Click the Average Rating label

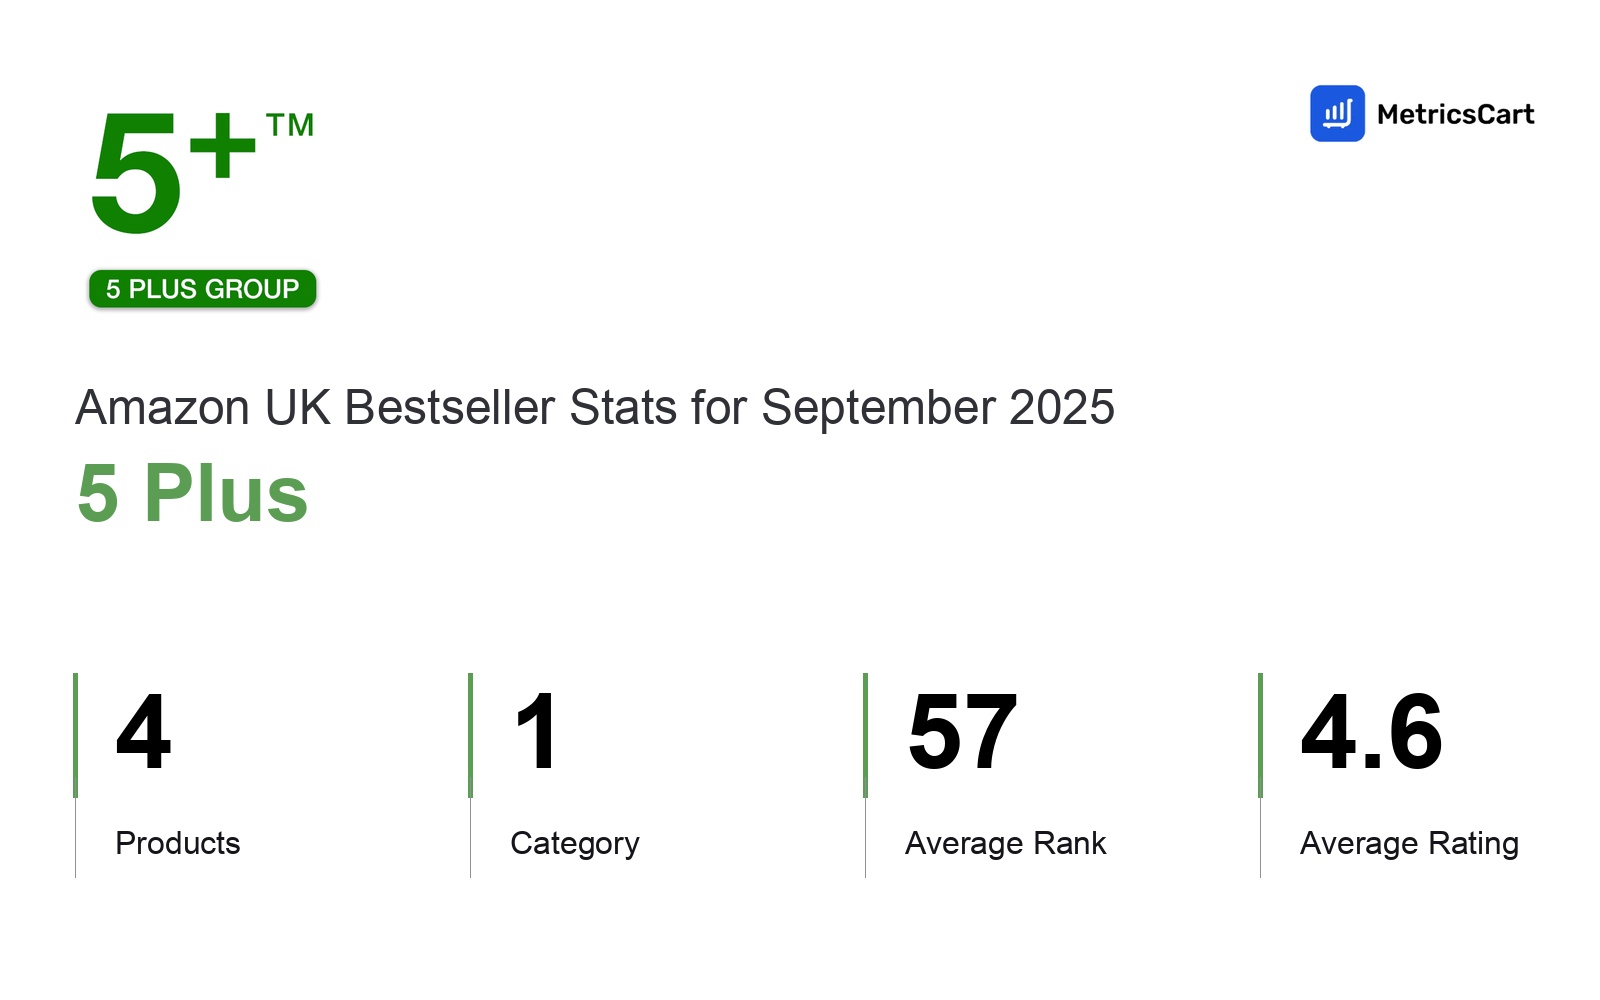point(1409,843)
